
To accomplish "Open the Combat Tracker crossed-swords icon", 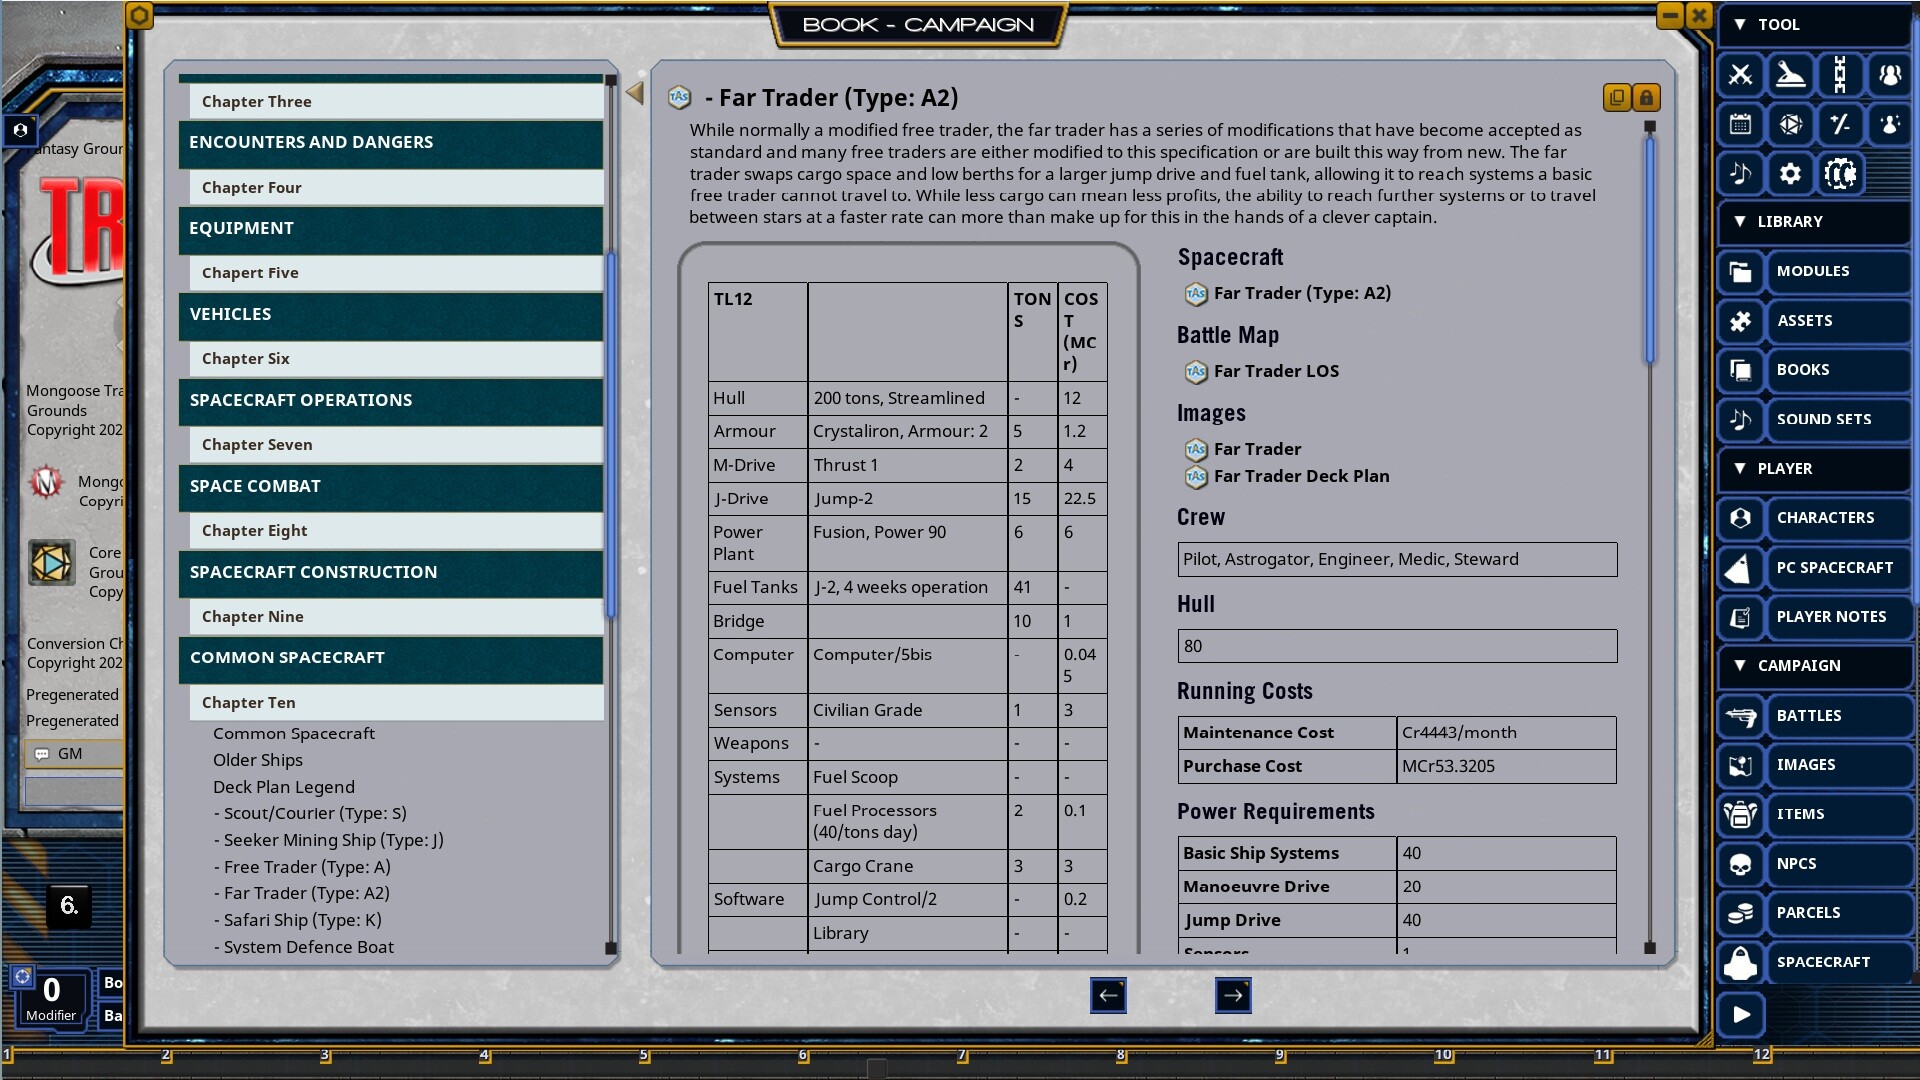I will click(1740, 74).
